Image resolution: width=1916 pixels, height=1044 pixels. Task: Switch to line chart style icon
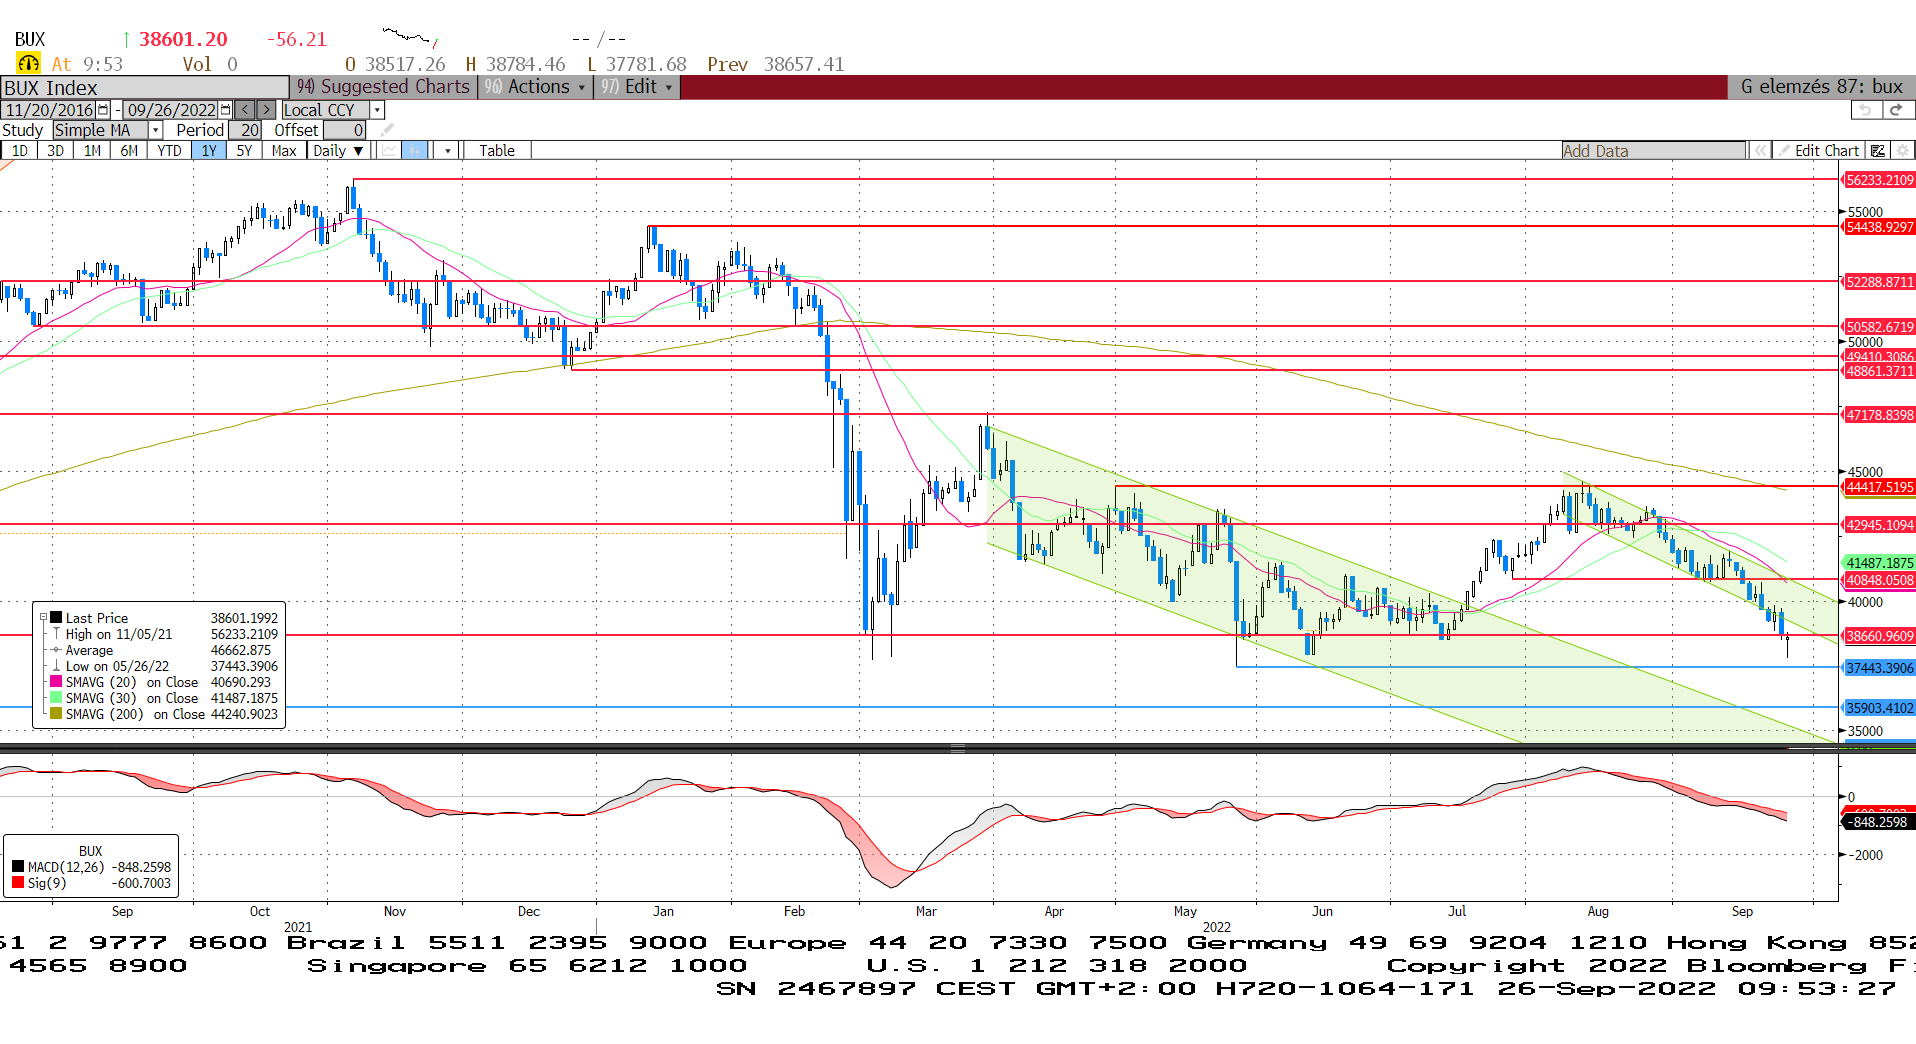tap(389, 150)
